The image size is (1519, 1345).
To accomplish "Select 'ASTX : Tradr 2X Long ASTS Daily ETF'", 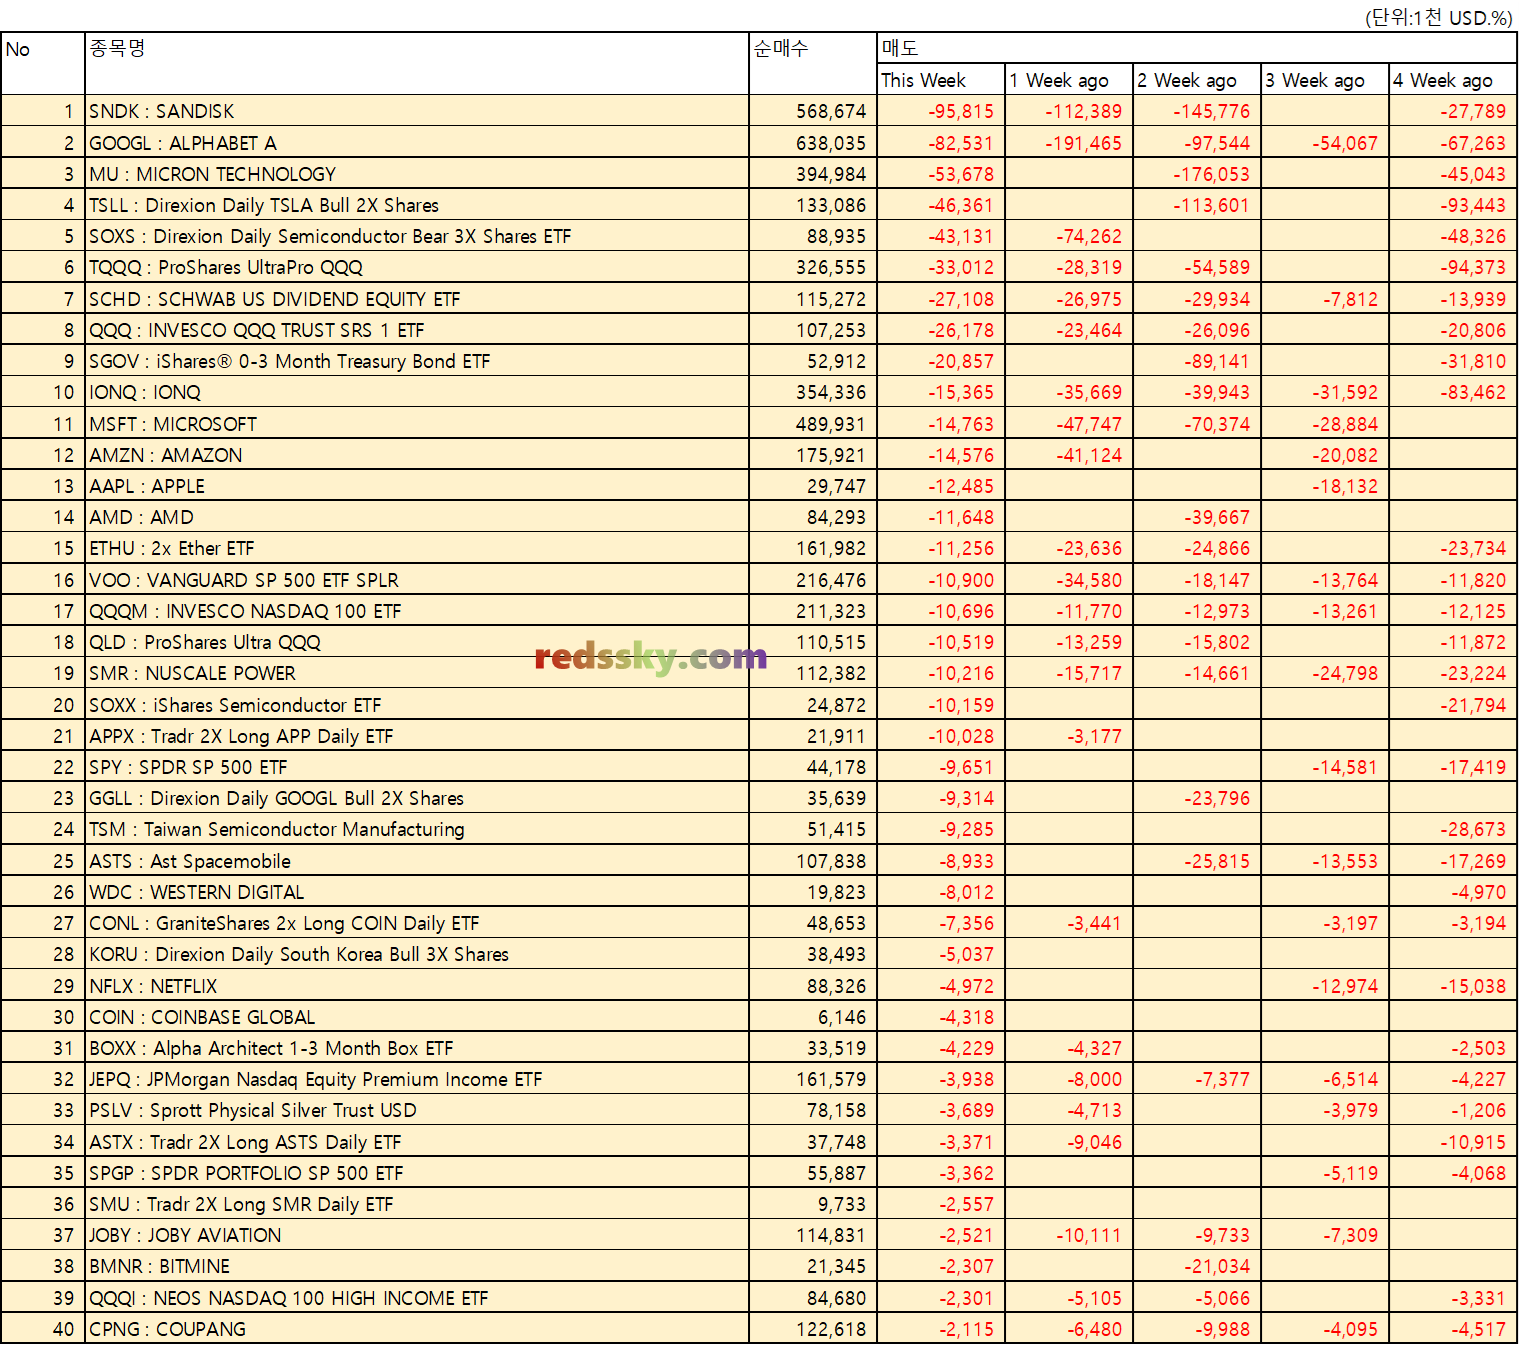I will pyautogui.click(x=417, y=1142).
